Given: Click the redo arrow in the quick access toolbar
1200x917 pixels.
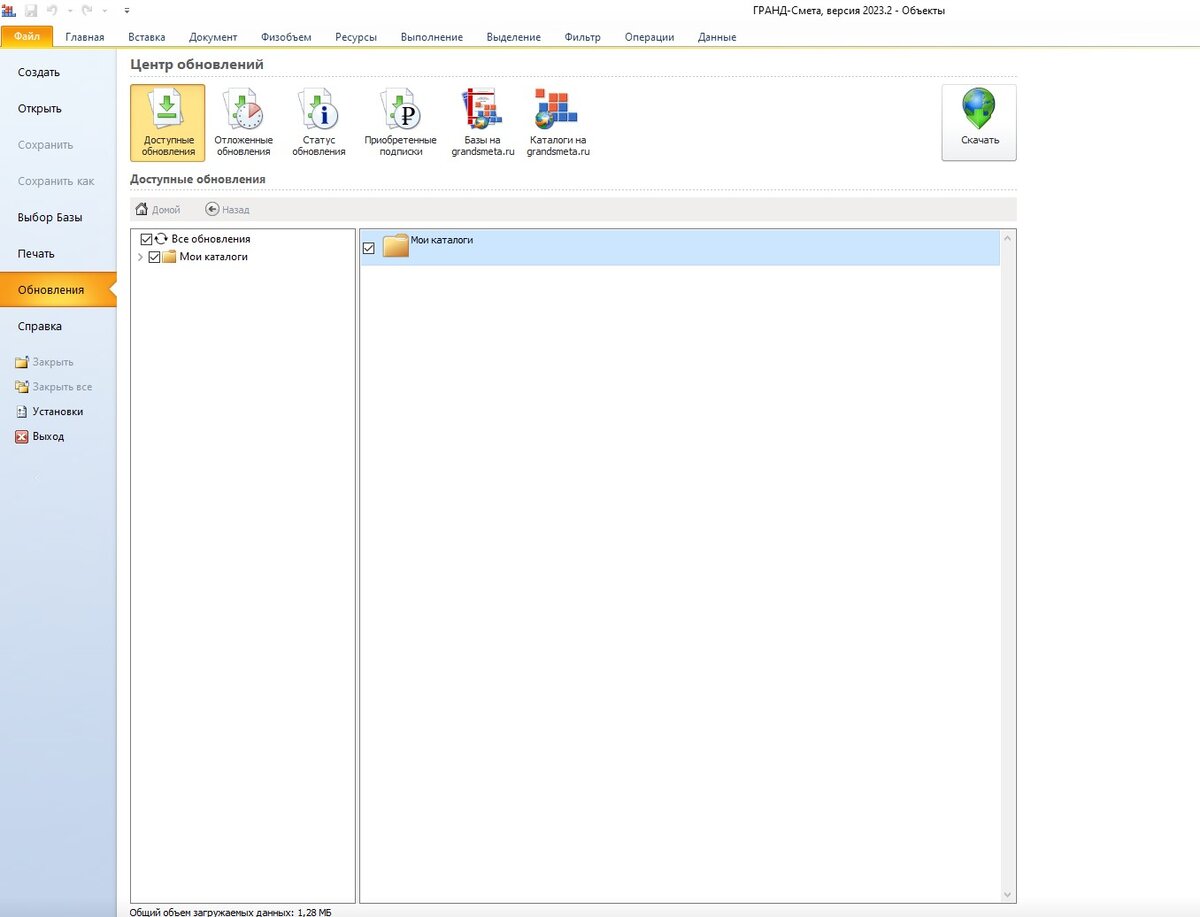Looking at the screenshot, I should pyautogui.click(x=87, y=10).
